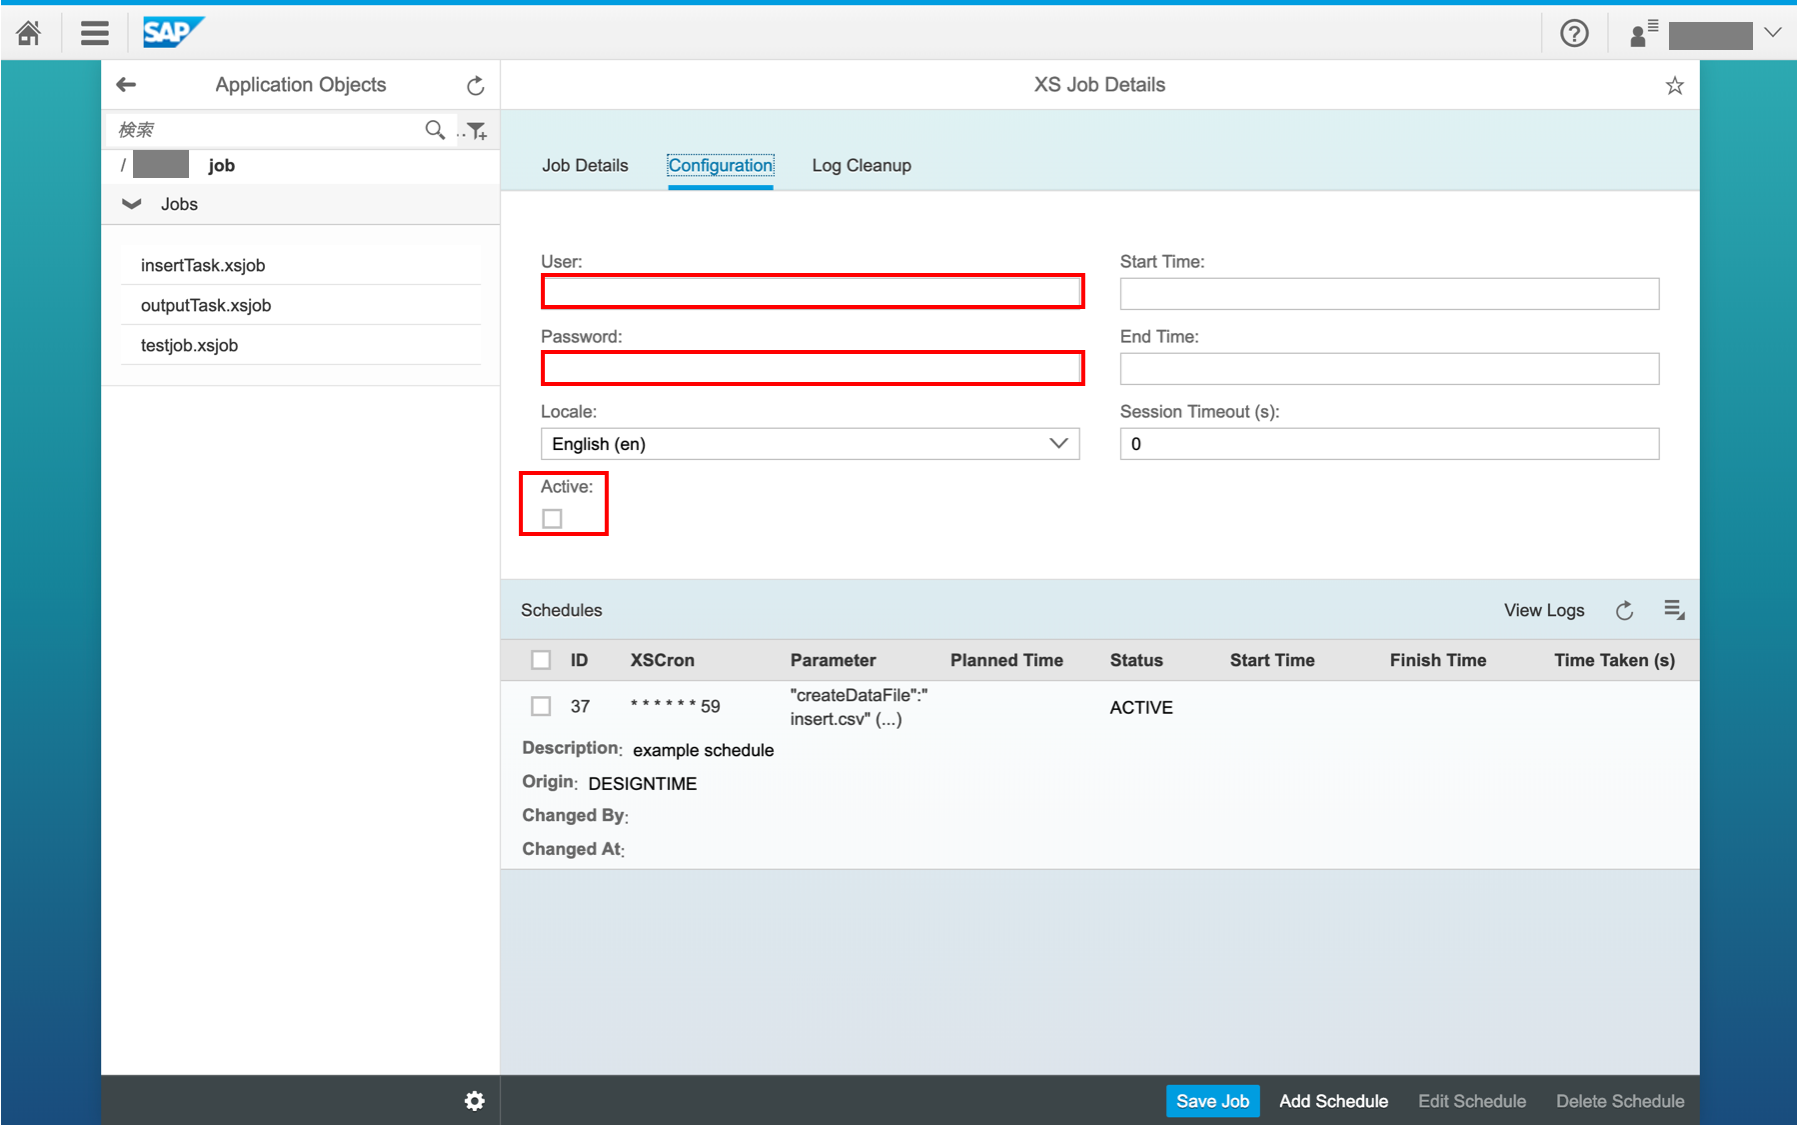Switch to the Job Details tab
This screenshot has width=1797, height=1125.
[x=584, y=165]
